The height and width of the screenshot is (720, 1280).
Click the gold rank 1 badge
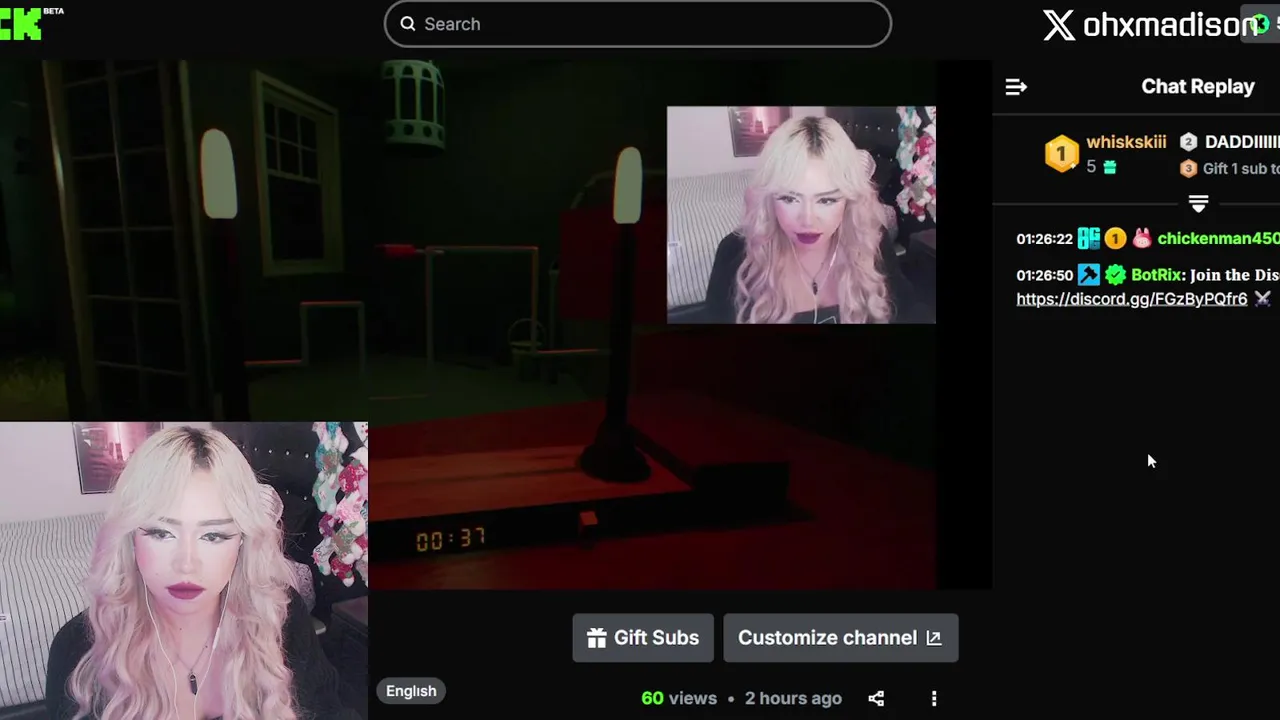point(1061,154)
